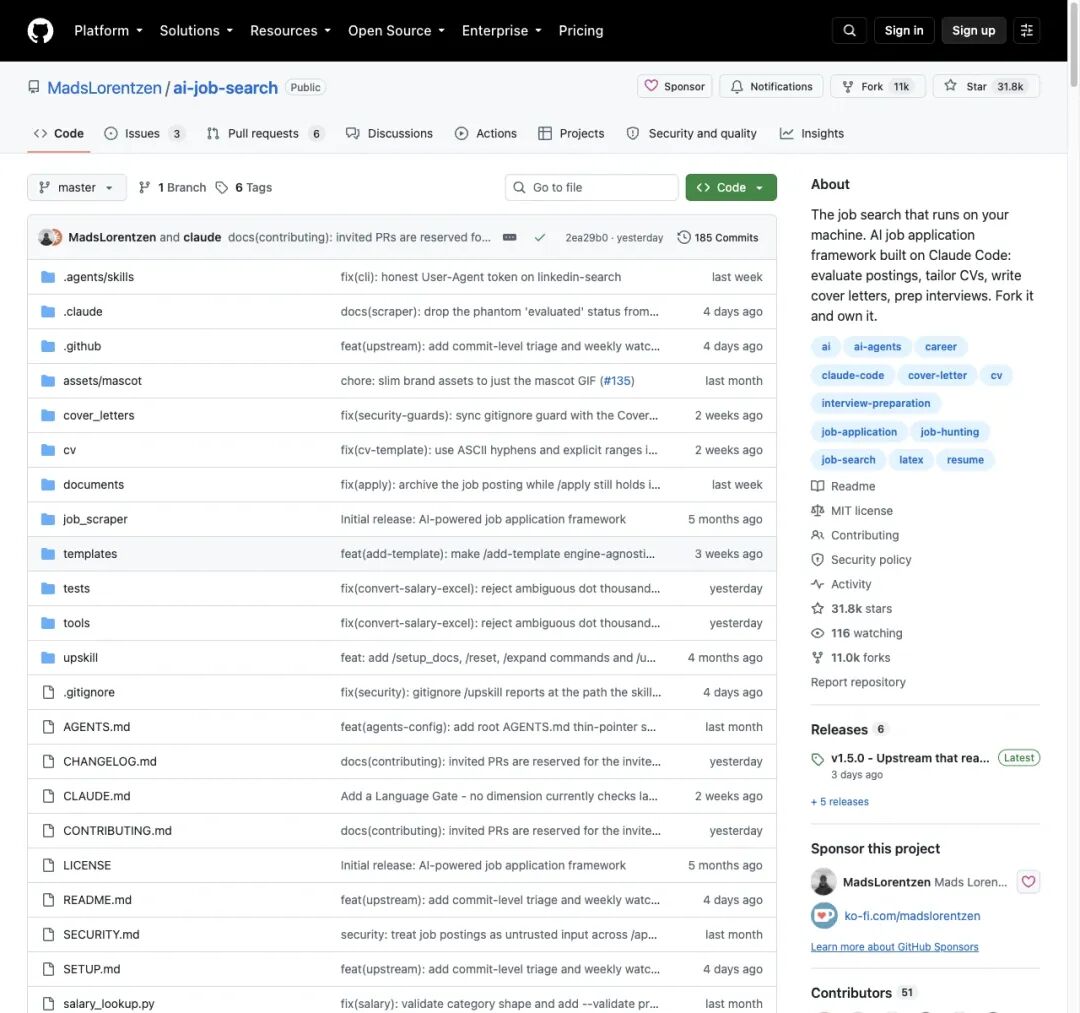Screen dimensions: 1080x1013
Task: Click the search magnifier icon in header
Action: point(849,31)
